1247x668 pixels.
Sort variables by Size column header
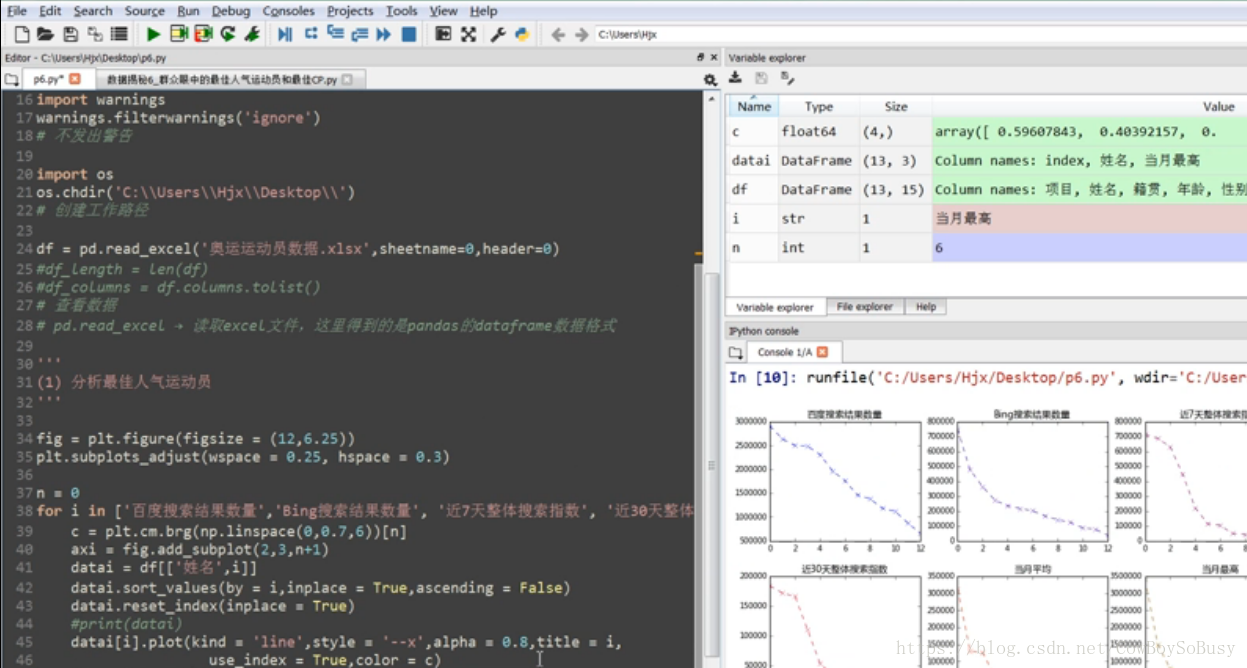tap(896, 106)
